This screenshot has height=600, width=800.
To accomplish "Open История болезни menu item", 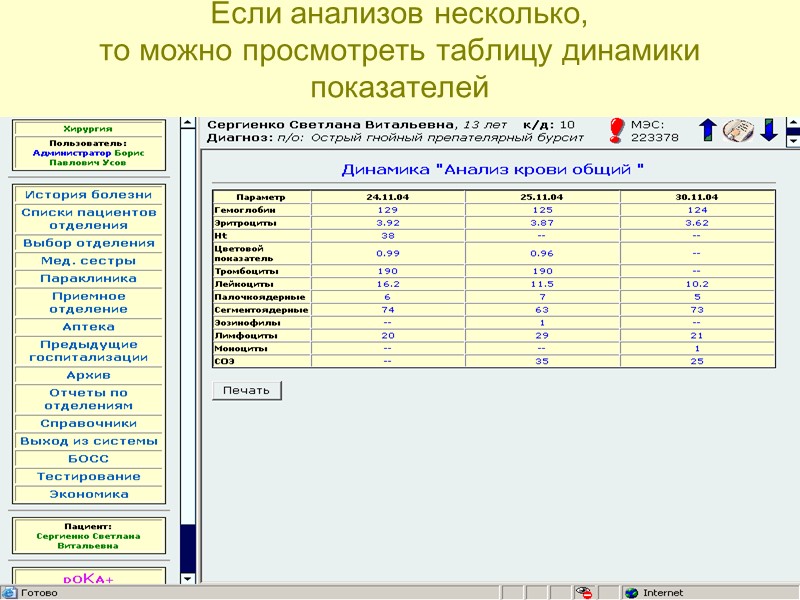I will pyautogui.click(x=88, y=195).
